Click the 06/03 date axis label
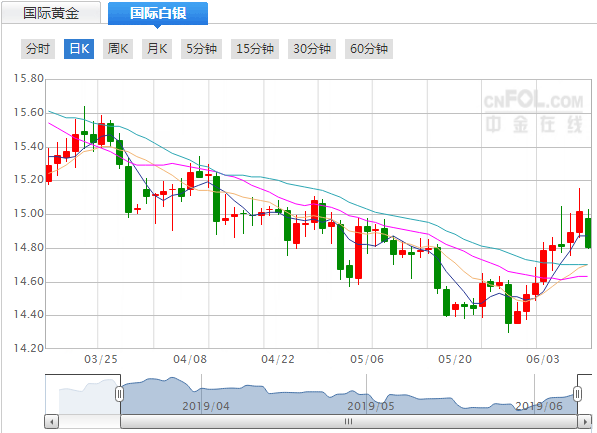The height and width of the screenshot is (433, 597). point(543,359)
